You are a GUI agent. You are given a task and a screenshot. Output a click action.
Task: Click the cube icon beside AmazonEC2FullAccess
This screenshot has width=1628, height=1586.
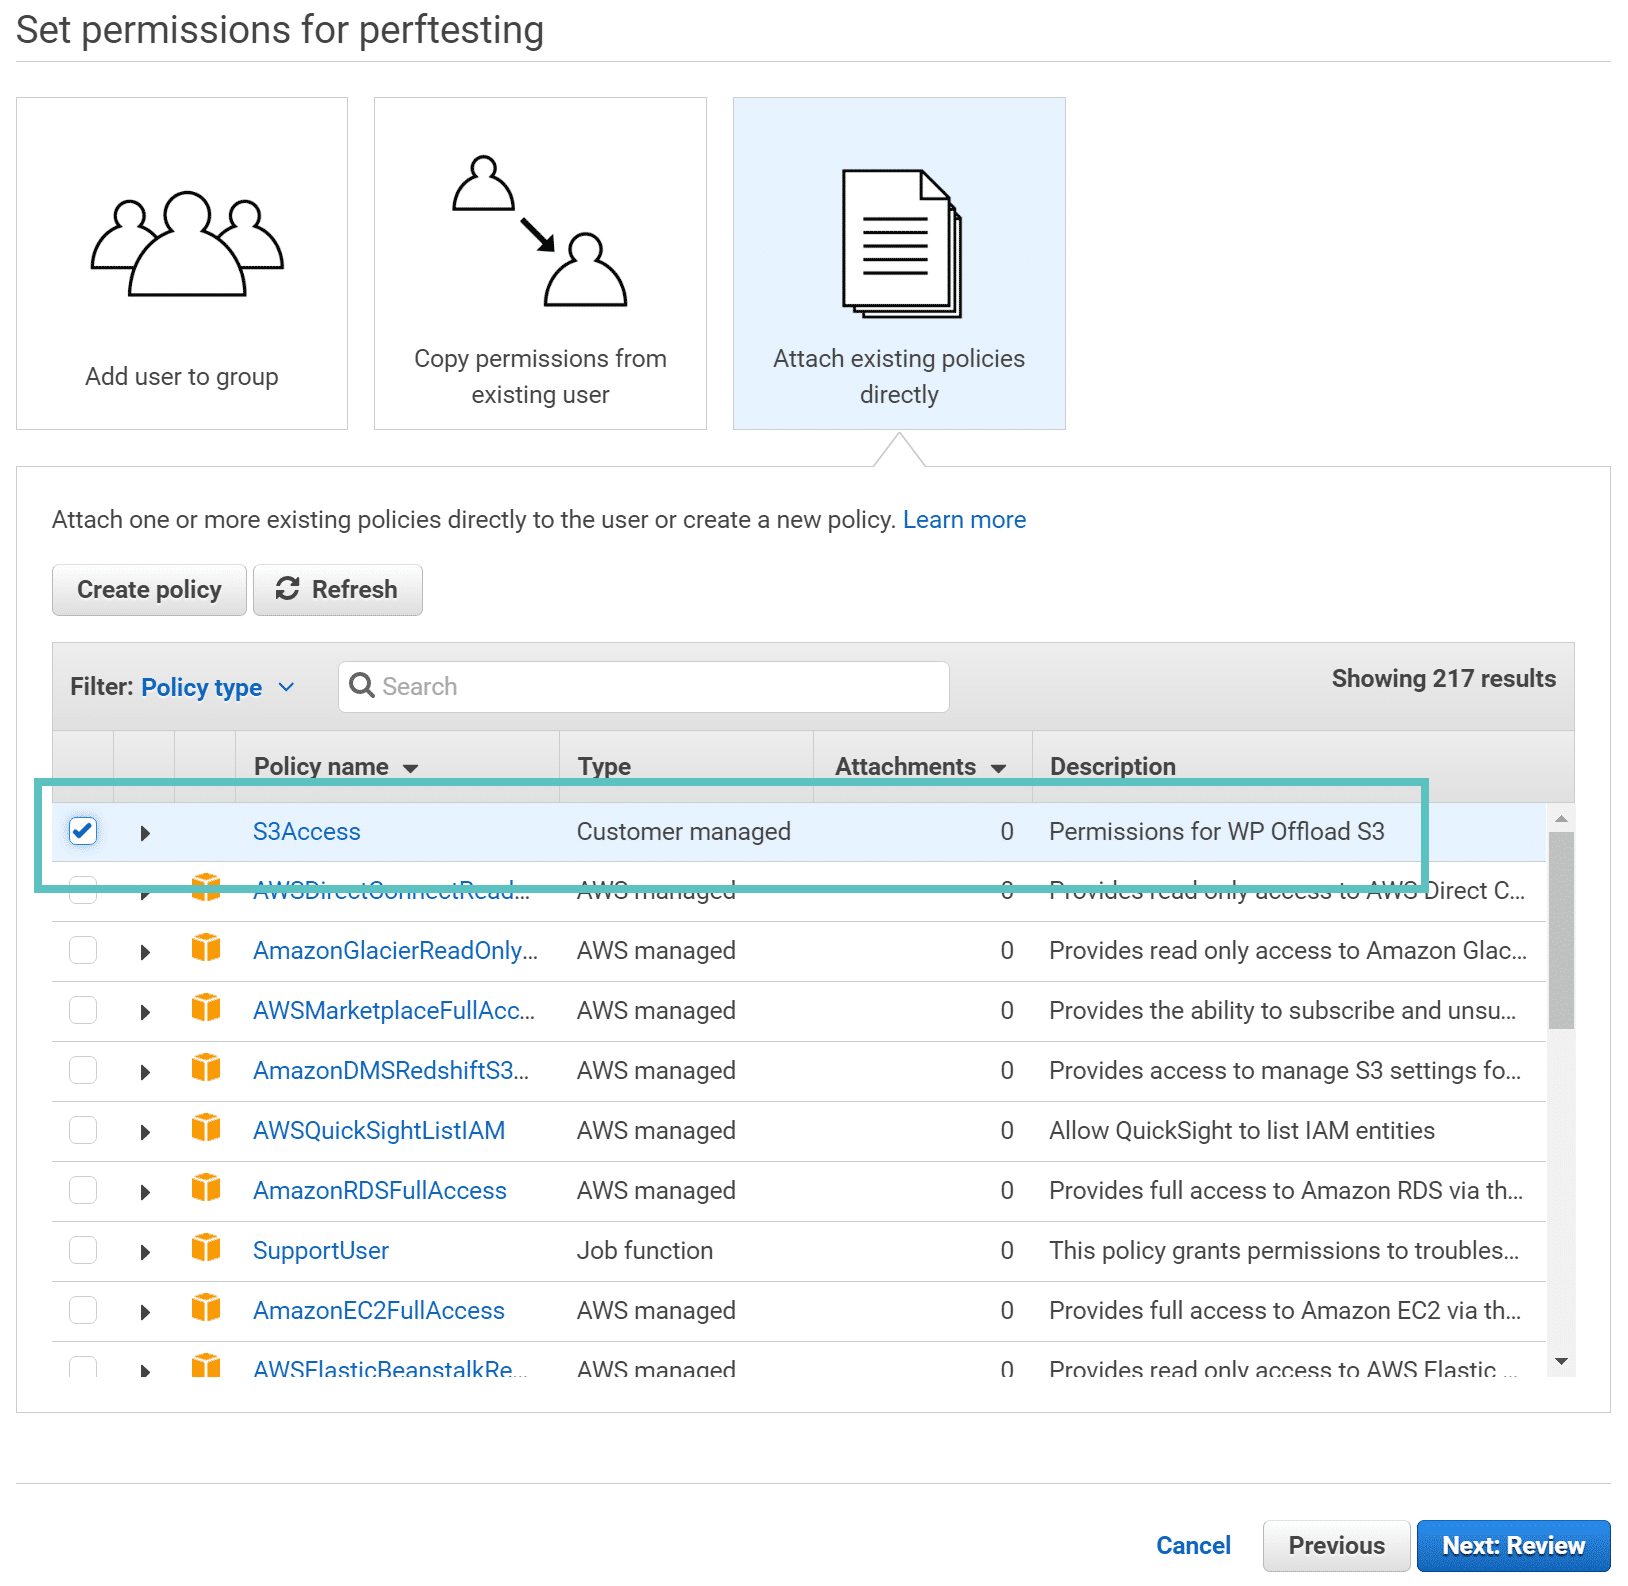206,1309
